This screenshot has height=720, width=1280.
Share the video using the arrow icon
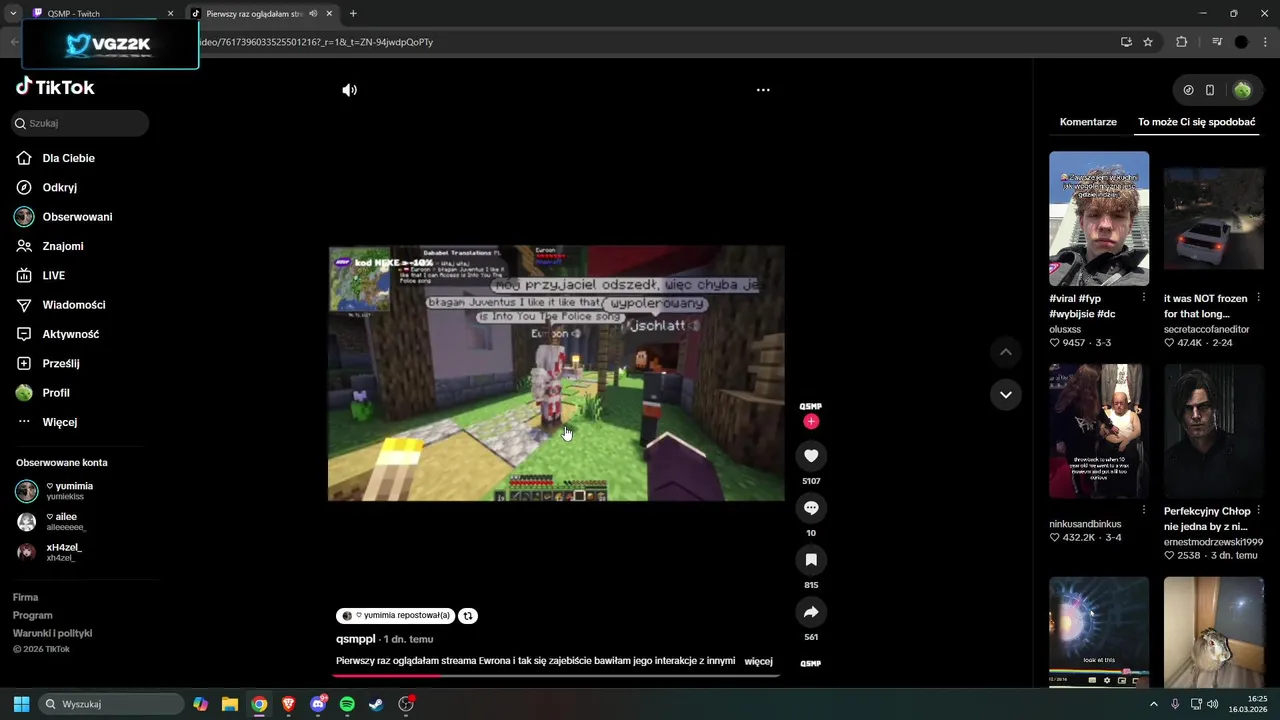click(811, 612)
